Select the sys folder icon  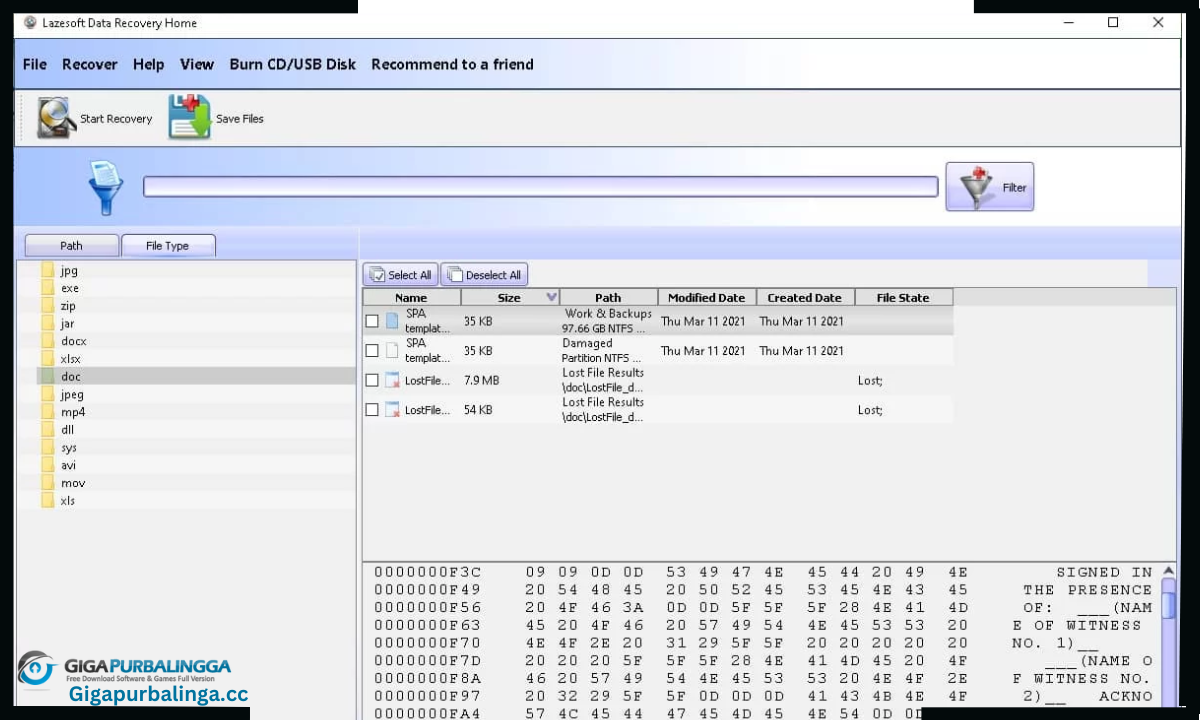tap(47, 448)
